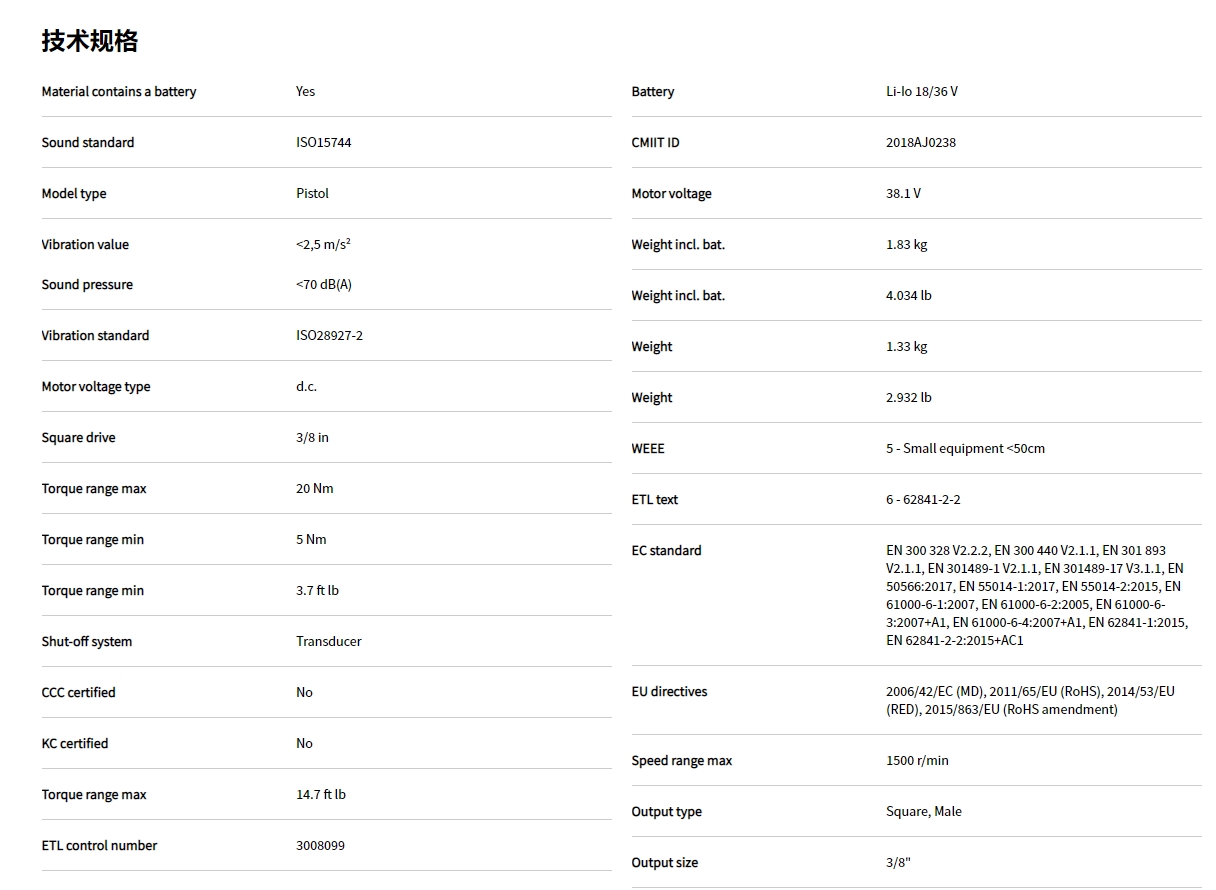Click the Li-Io 18/36 V battery value
The image size is (1216, 890).
click(x=921, y=92)
